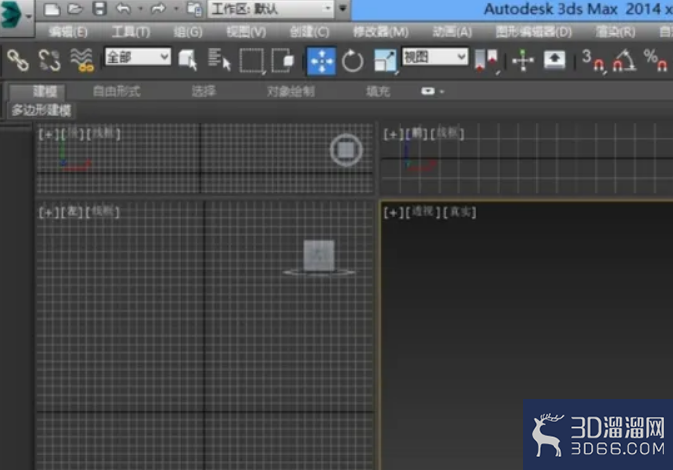Toggle the 3D Snaps magnet

(594, 61)
